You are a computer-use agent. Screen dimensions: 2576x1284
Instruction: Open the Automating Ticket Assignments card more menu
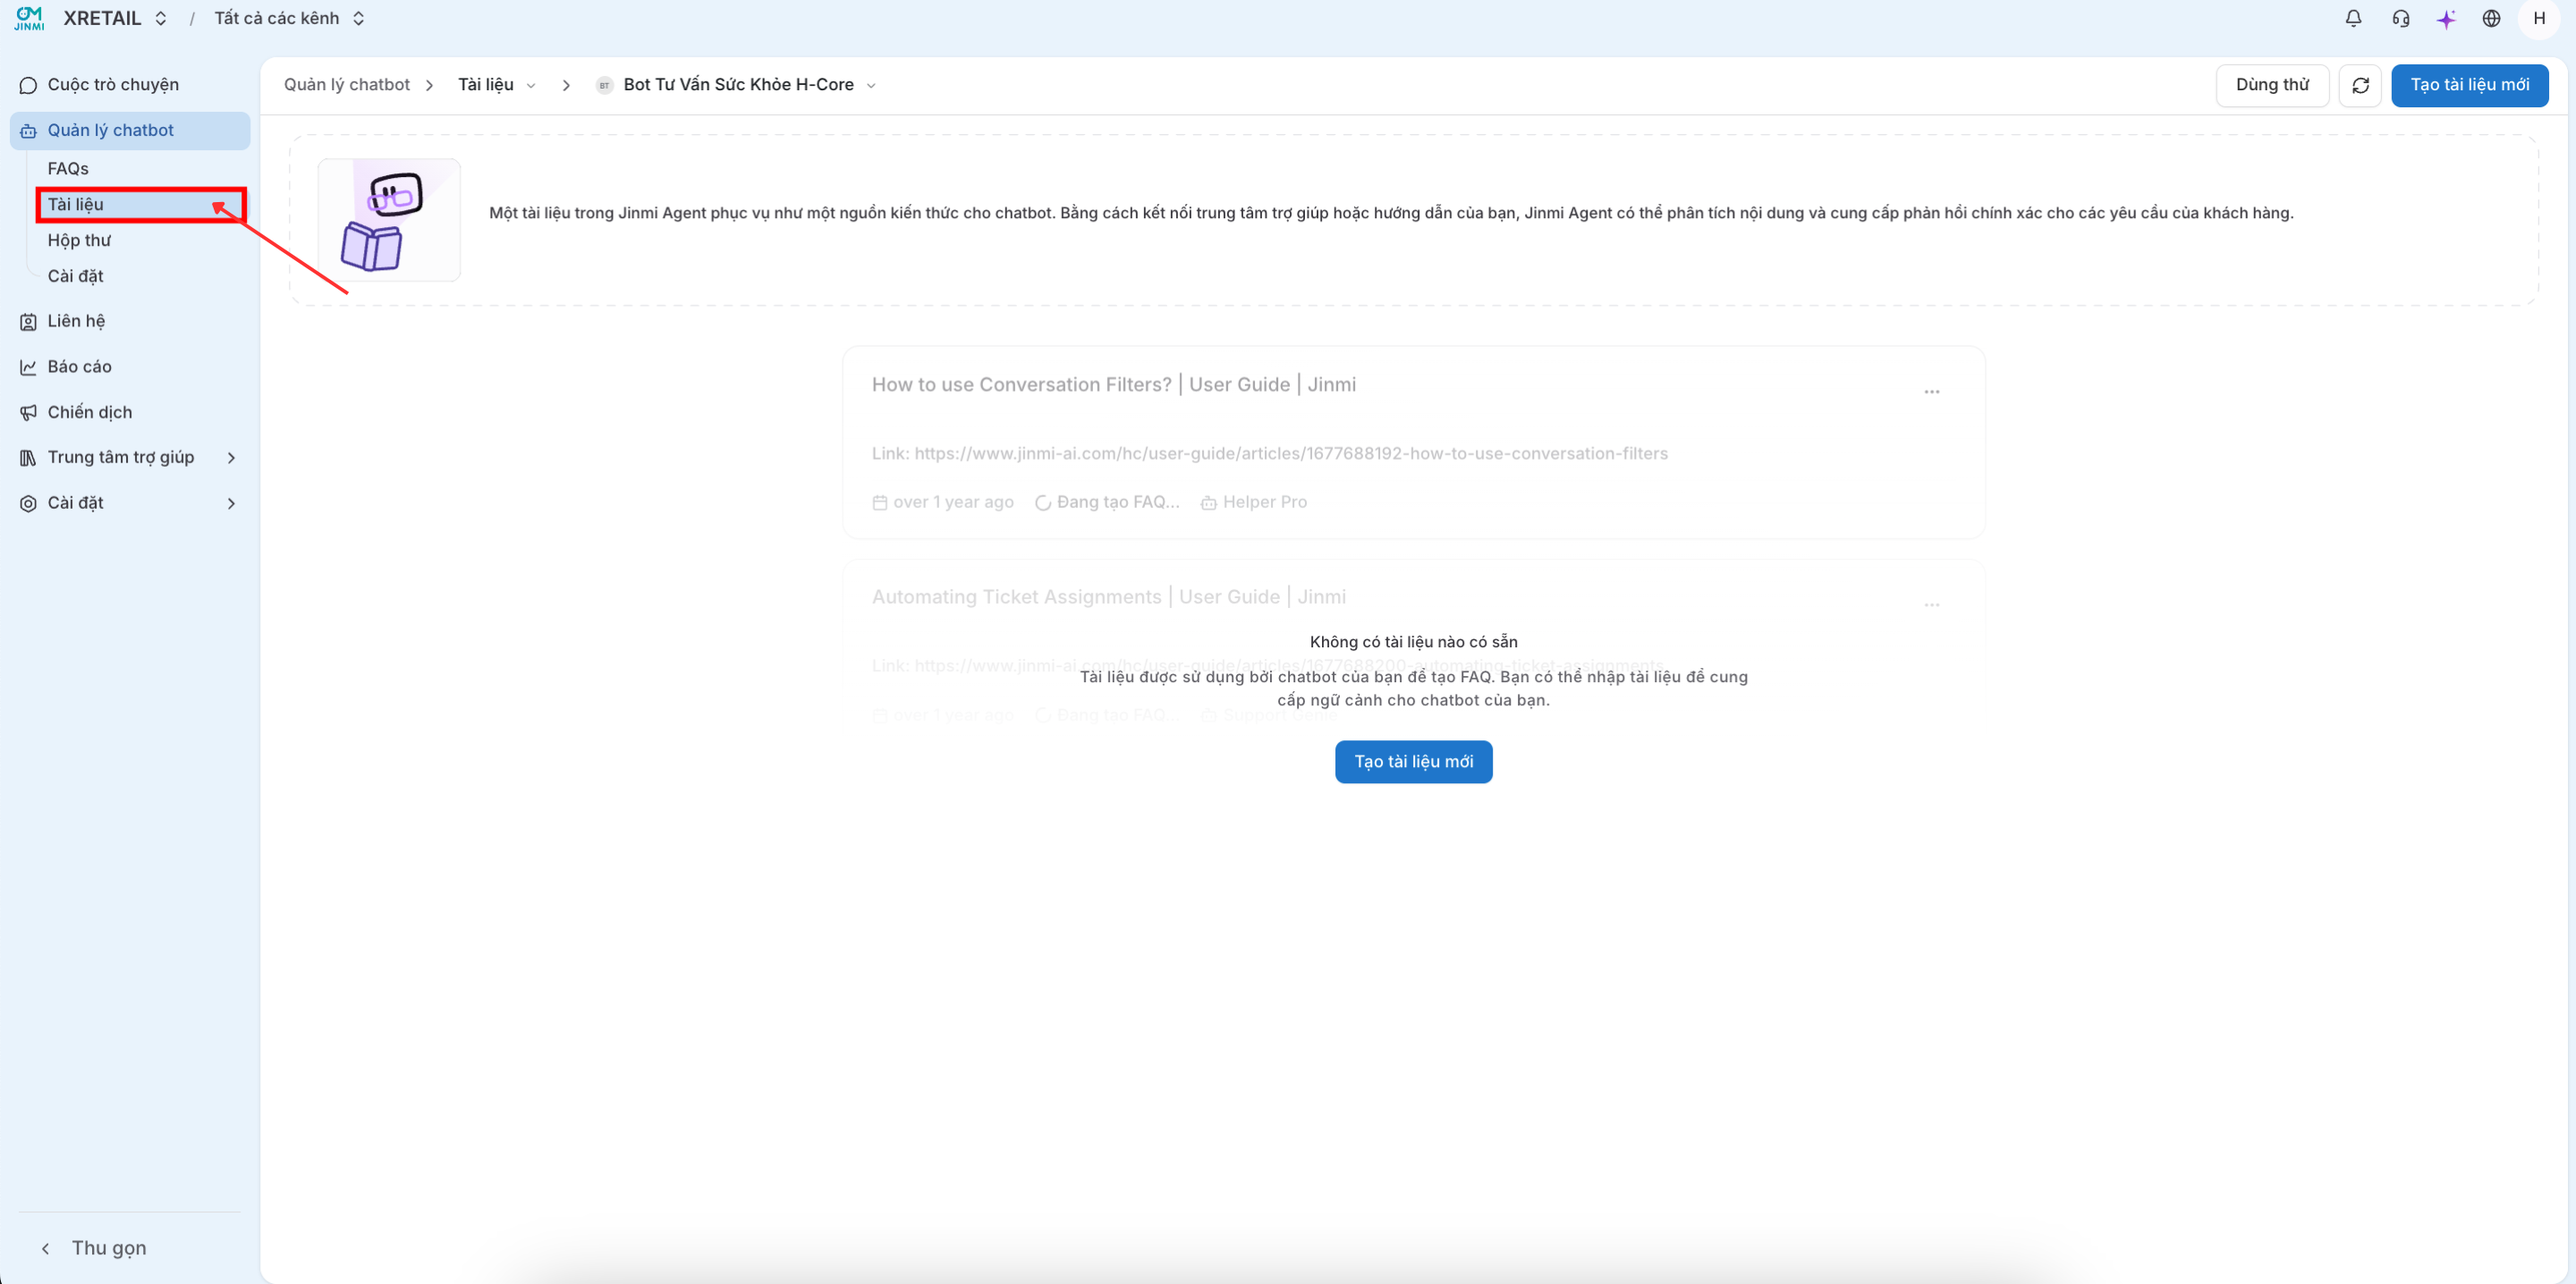[1931, 605]
